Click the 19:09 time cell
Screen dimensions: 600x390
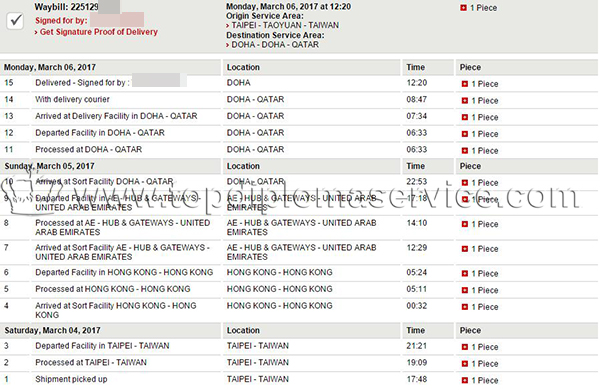tap(417, 362)
